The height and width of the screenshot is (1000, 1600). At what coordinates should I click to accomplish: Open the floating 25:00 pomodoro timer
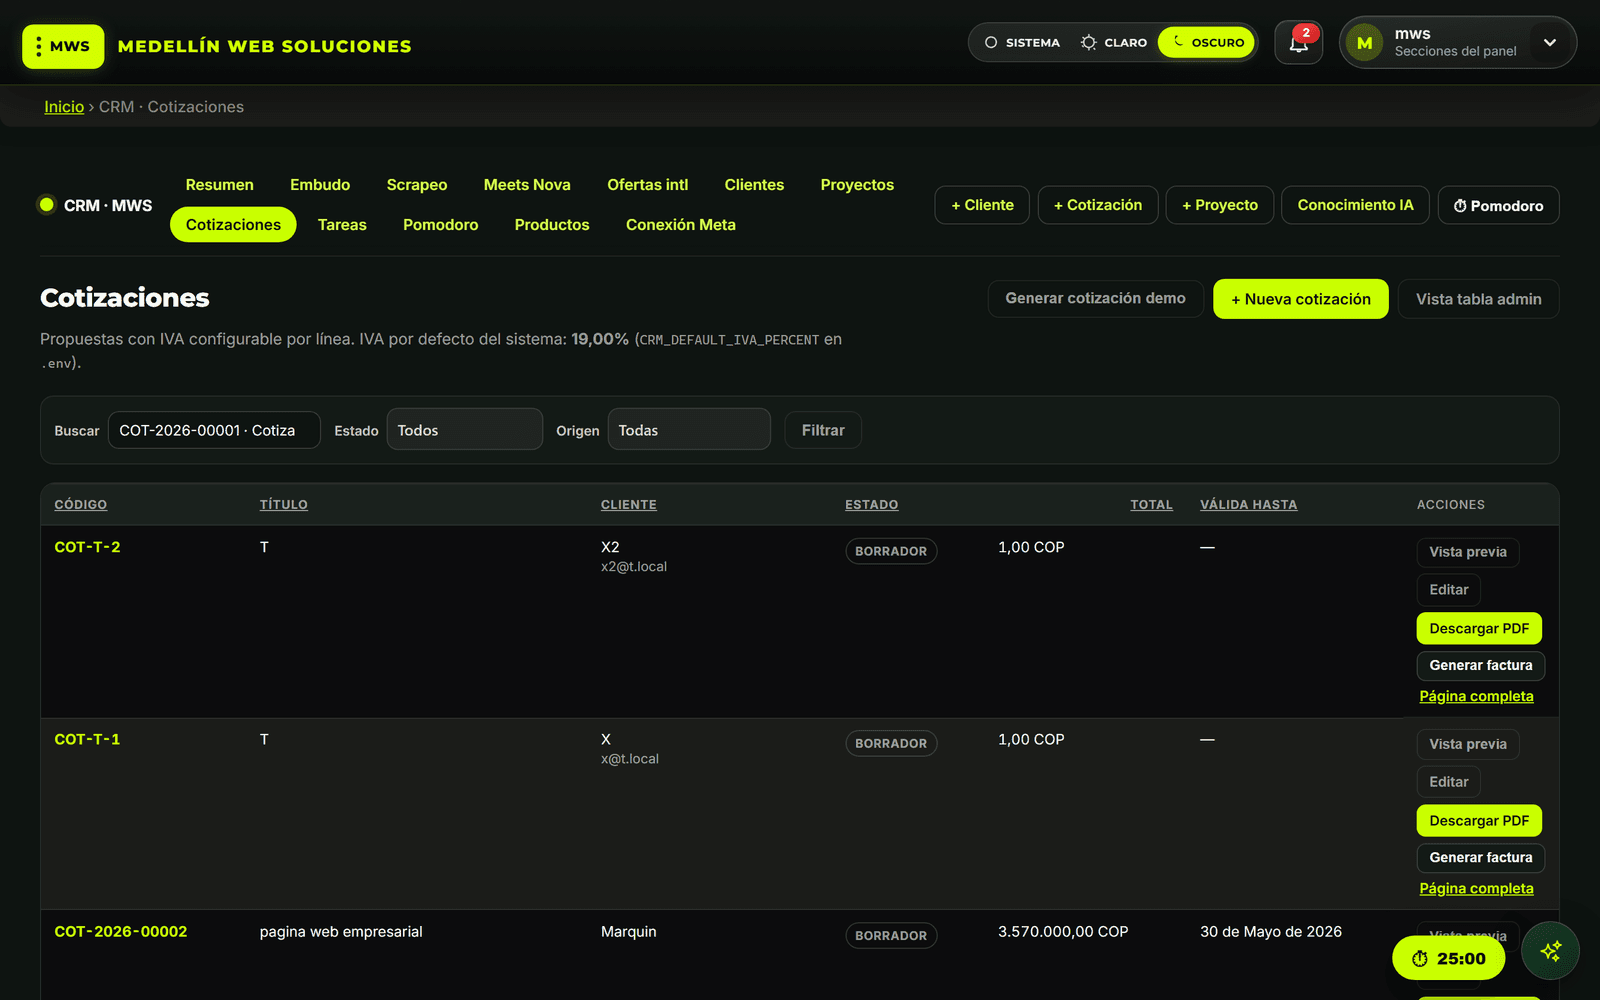pos(1448,958)
